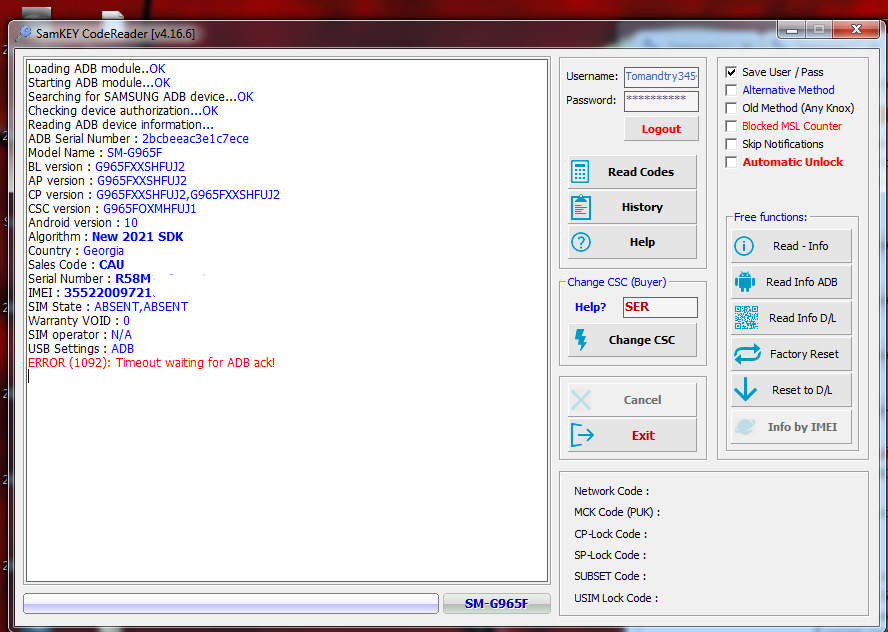Toggle the Save User / Pass checkbox
Screen dimensions: 888x632
coord(731,72)
